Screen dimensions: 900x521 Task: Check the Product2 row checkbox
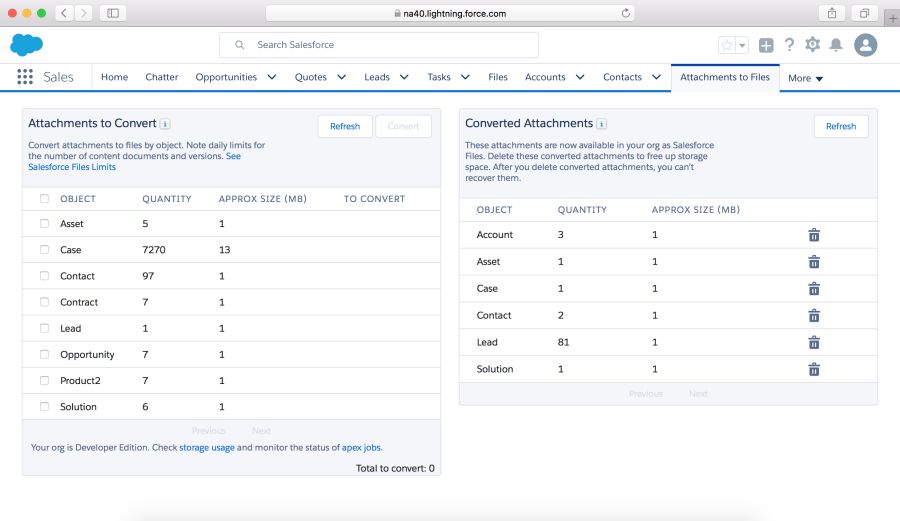tap(44, 380)
